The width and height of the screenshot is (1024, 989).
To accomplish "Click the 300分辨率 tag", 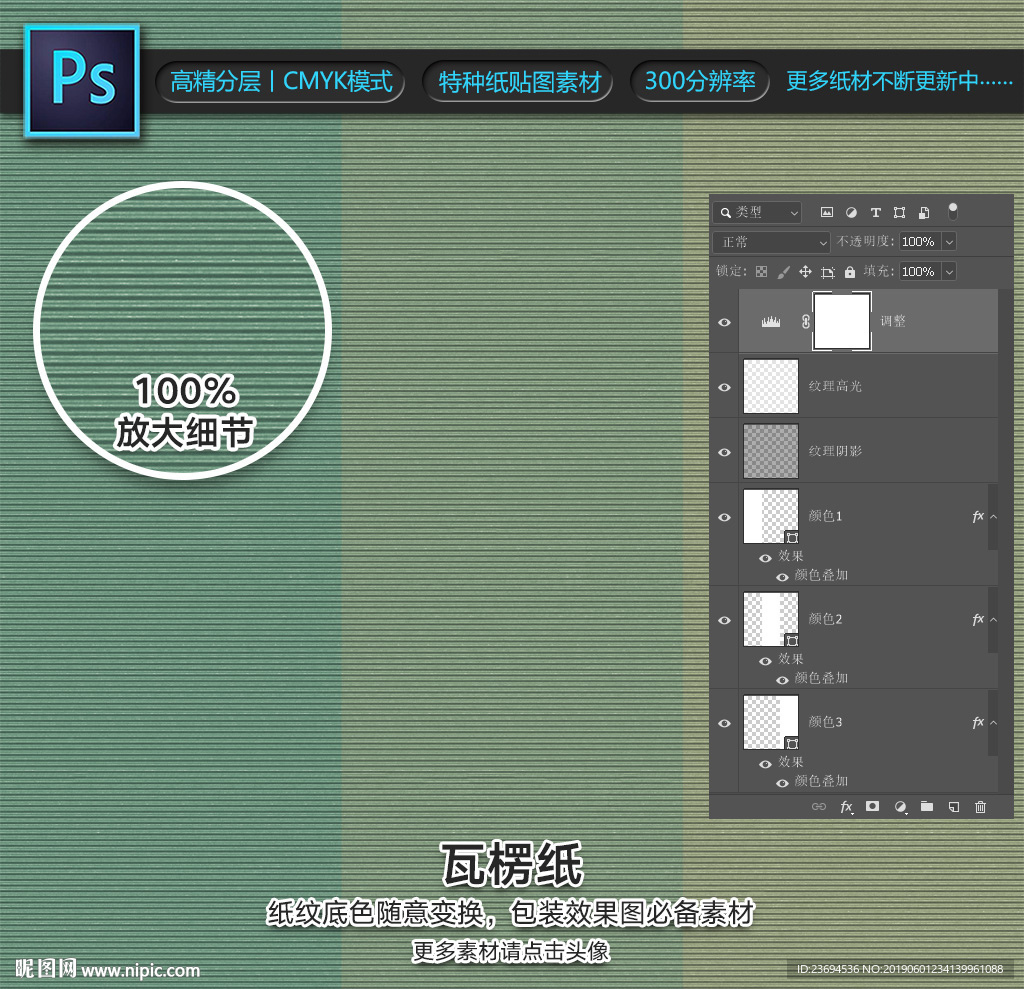I will pos(700,81).
